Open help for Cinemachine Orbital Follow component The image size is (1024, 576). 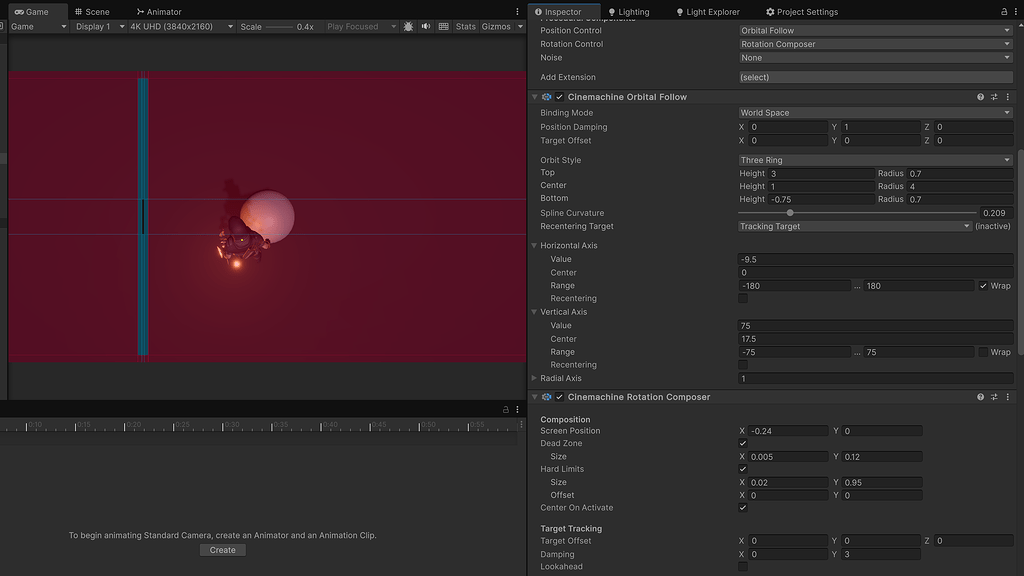tap(980, 96)
